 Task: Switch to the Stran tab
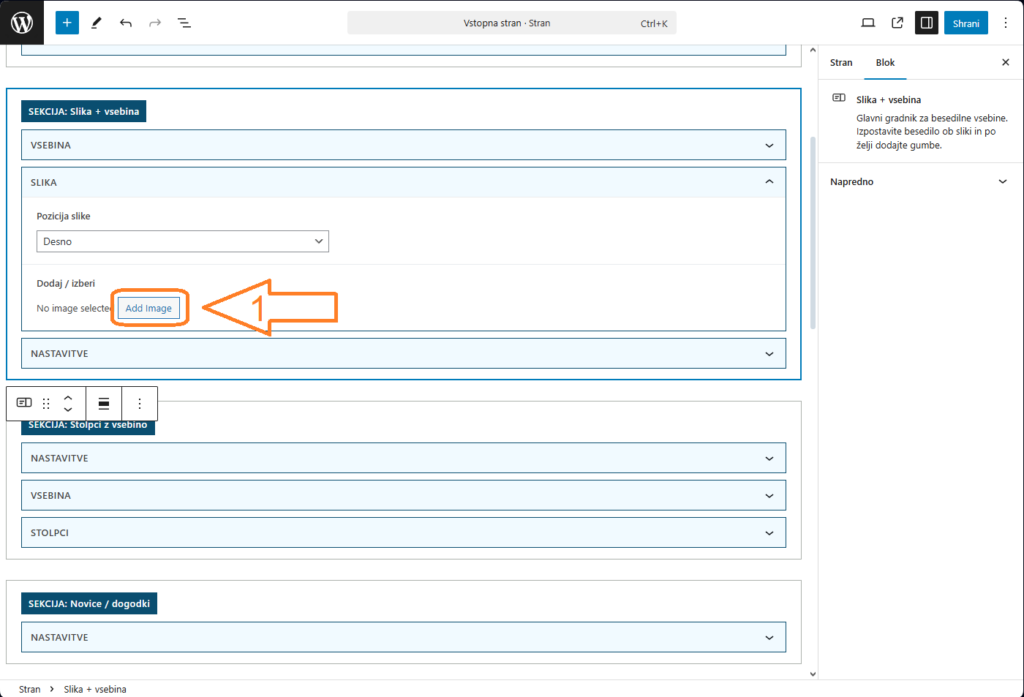coord(841,62)
